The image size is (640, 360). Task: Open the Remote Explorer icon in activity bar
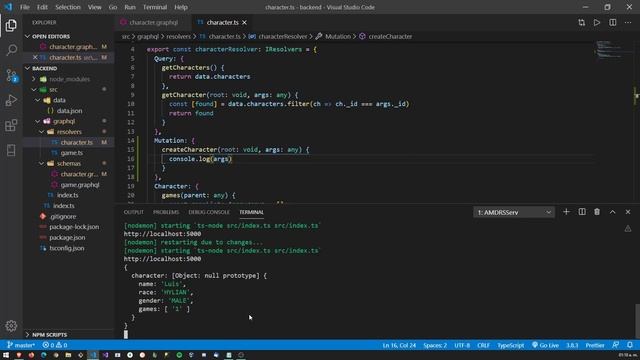pos(11,150)
